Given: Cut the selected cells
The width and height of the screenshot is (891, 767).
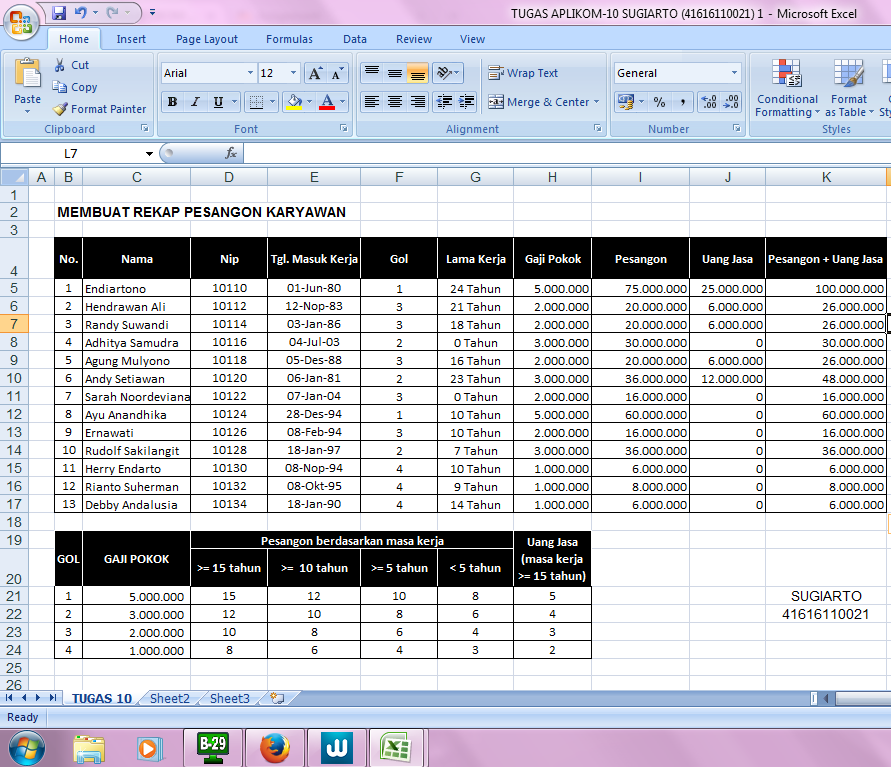Looking at the screenshot, I should (x=72, y=65).
